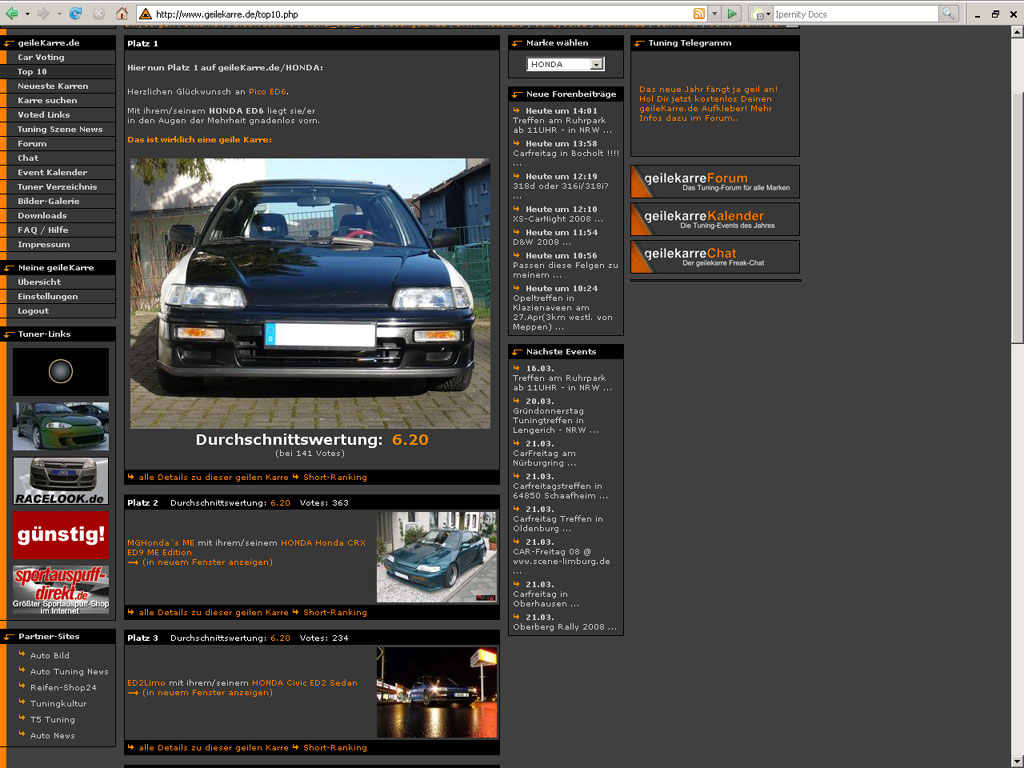Open the Platz 2 green CRX thumbnail
The height and width of the screenshot is (768, 1024).
click(436, 556)
